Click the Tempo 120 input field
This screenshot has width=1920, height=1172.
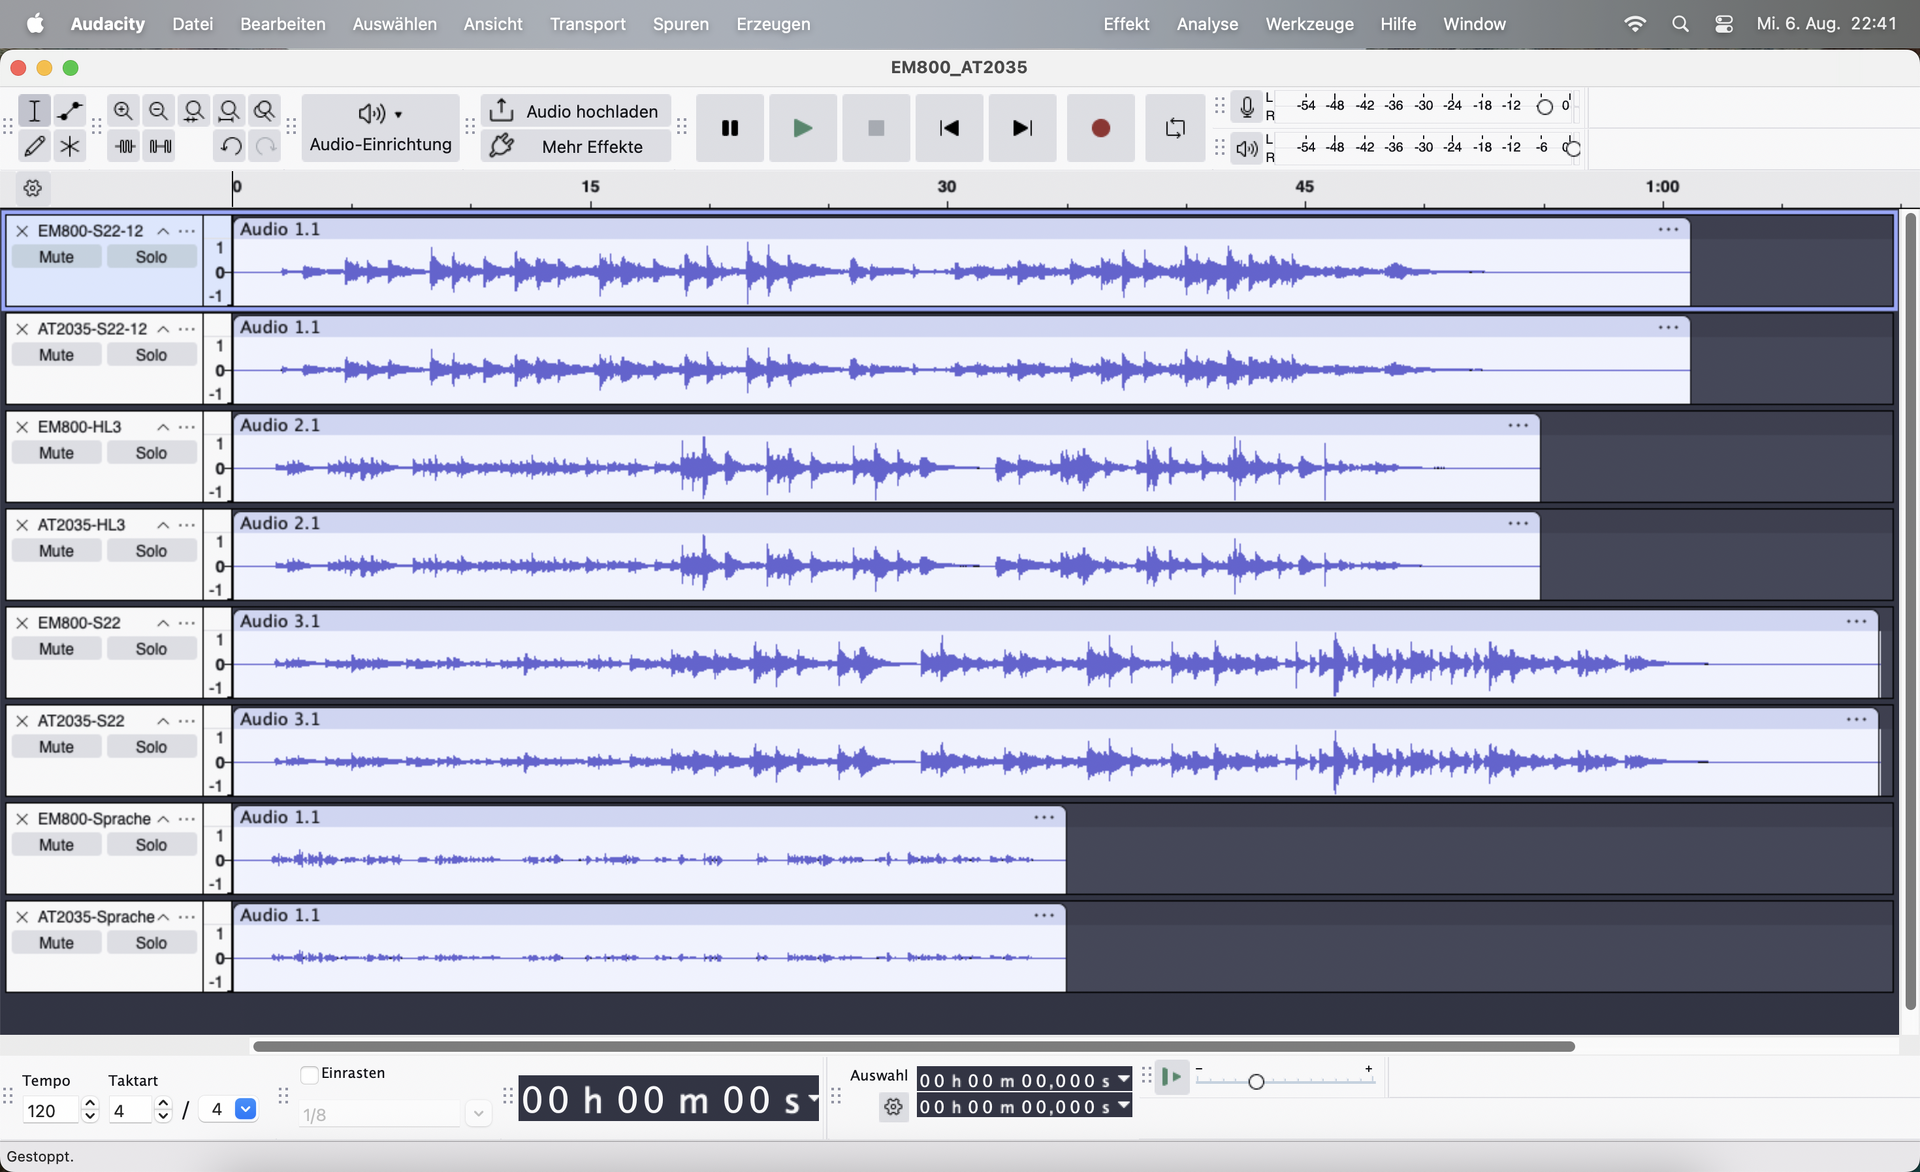coord(51,1110)
